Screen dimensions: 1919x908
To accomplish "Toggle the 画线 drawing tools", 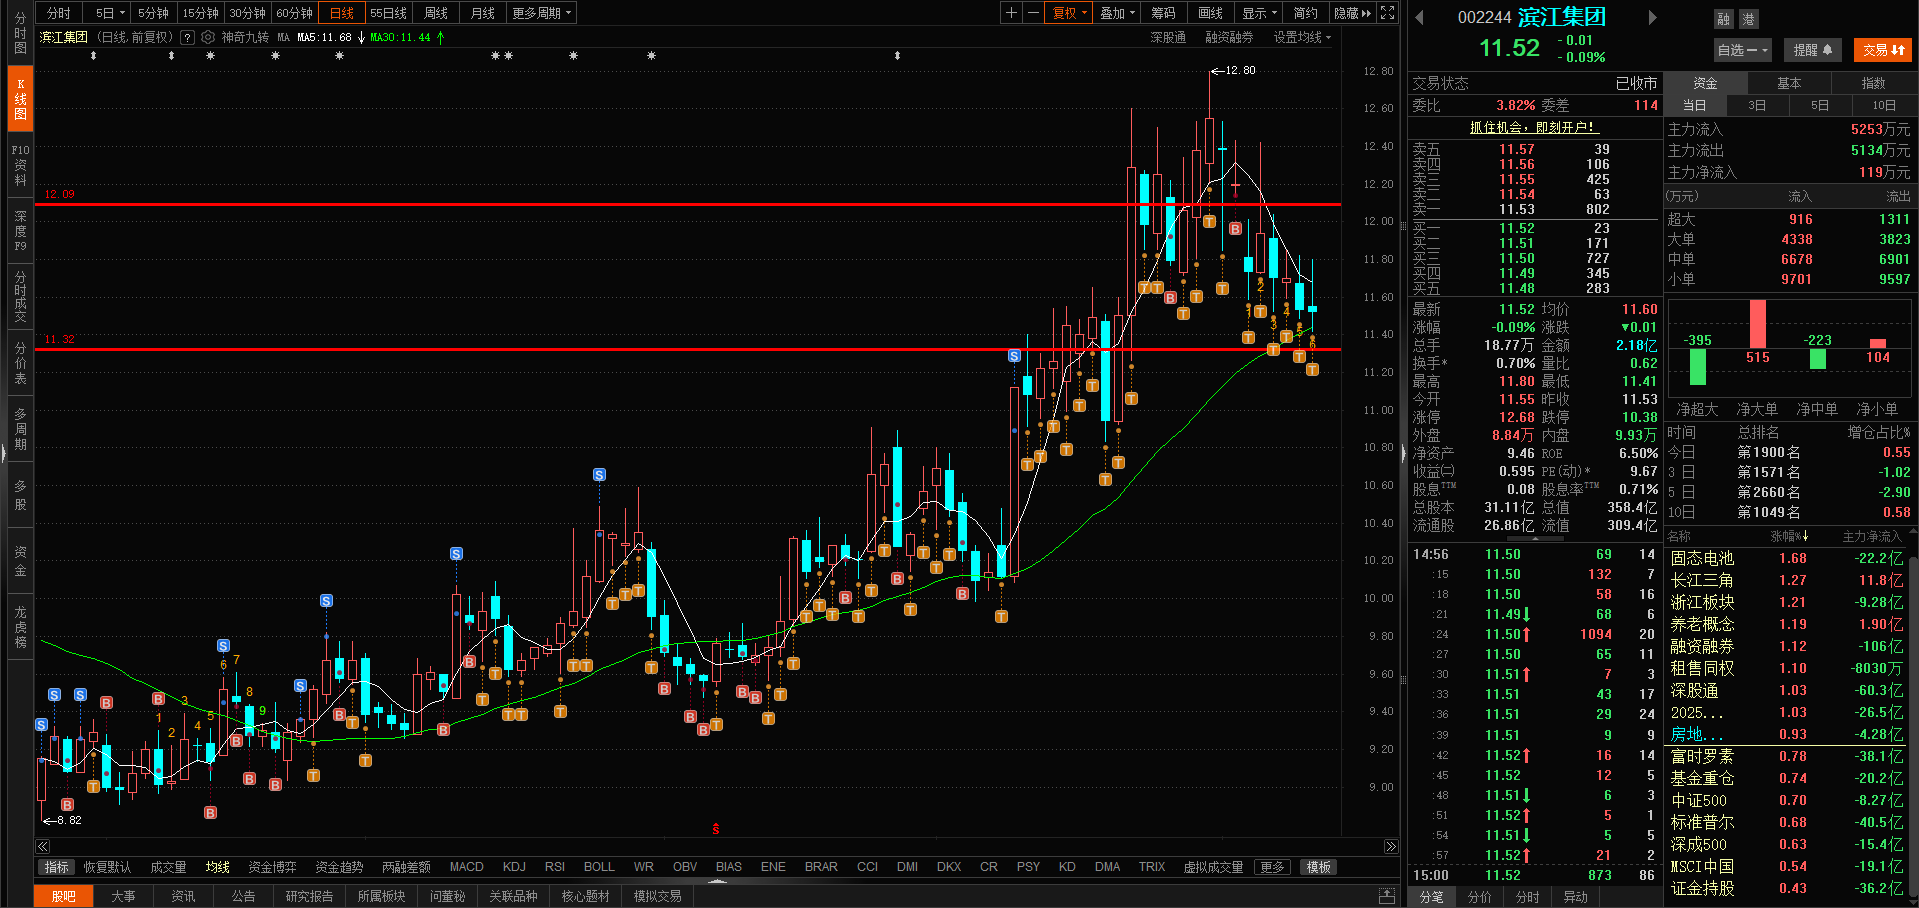I will coord(1210,13).
